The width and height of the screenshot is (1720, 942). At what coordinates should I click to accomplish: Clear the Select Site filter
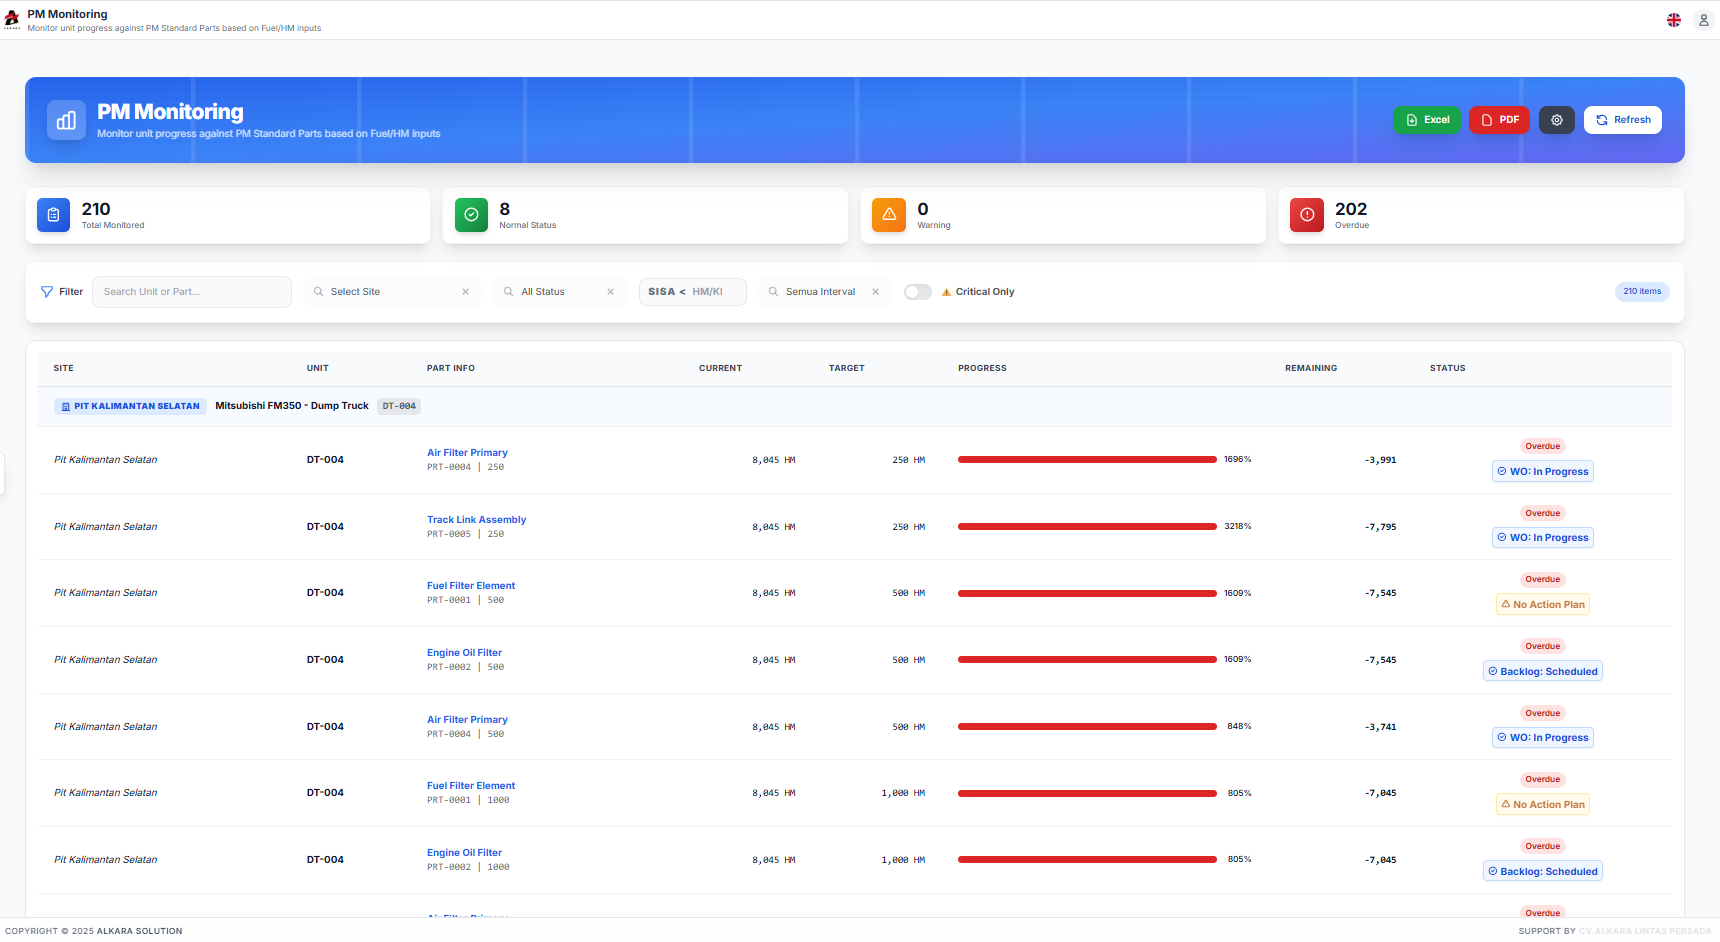tap(465, 292)
